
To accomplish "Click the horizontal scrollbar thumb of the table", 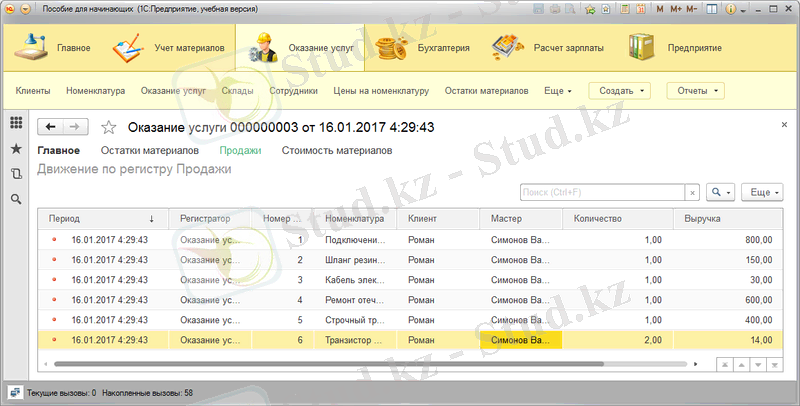I will point(329,364).
